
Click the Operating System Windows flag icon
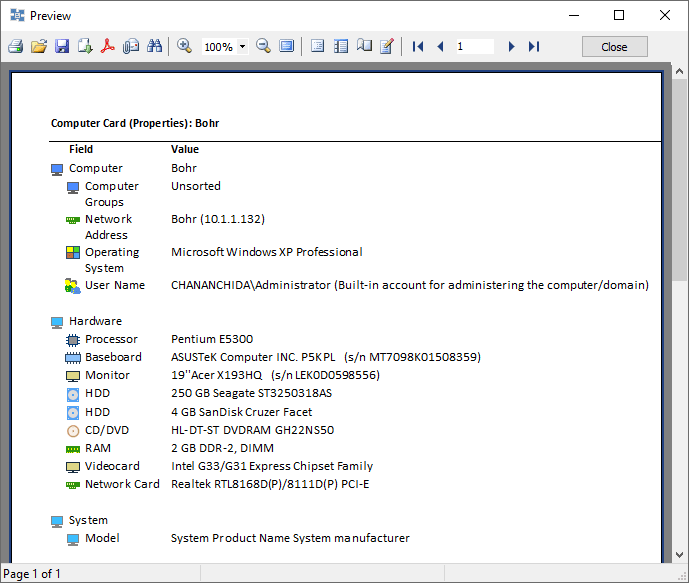[x=73, y=253]
